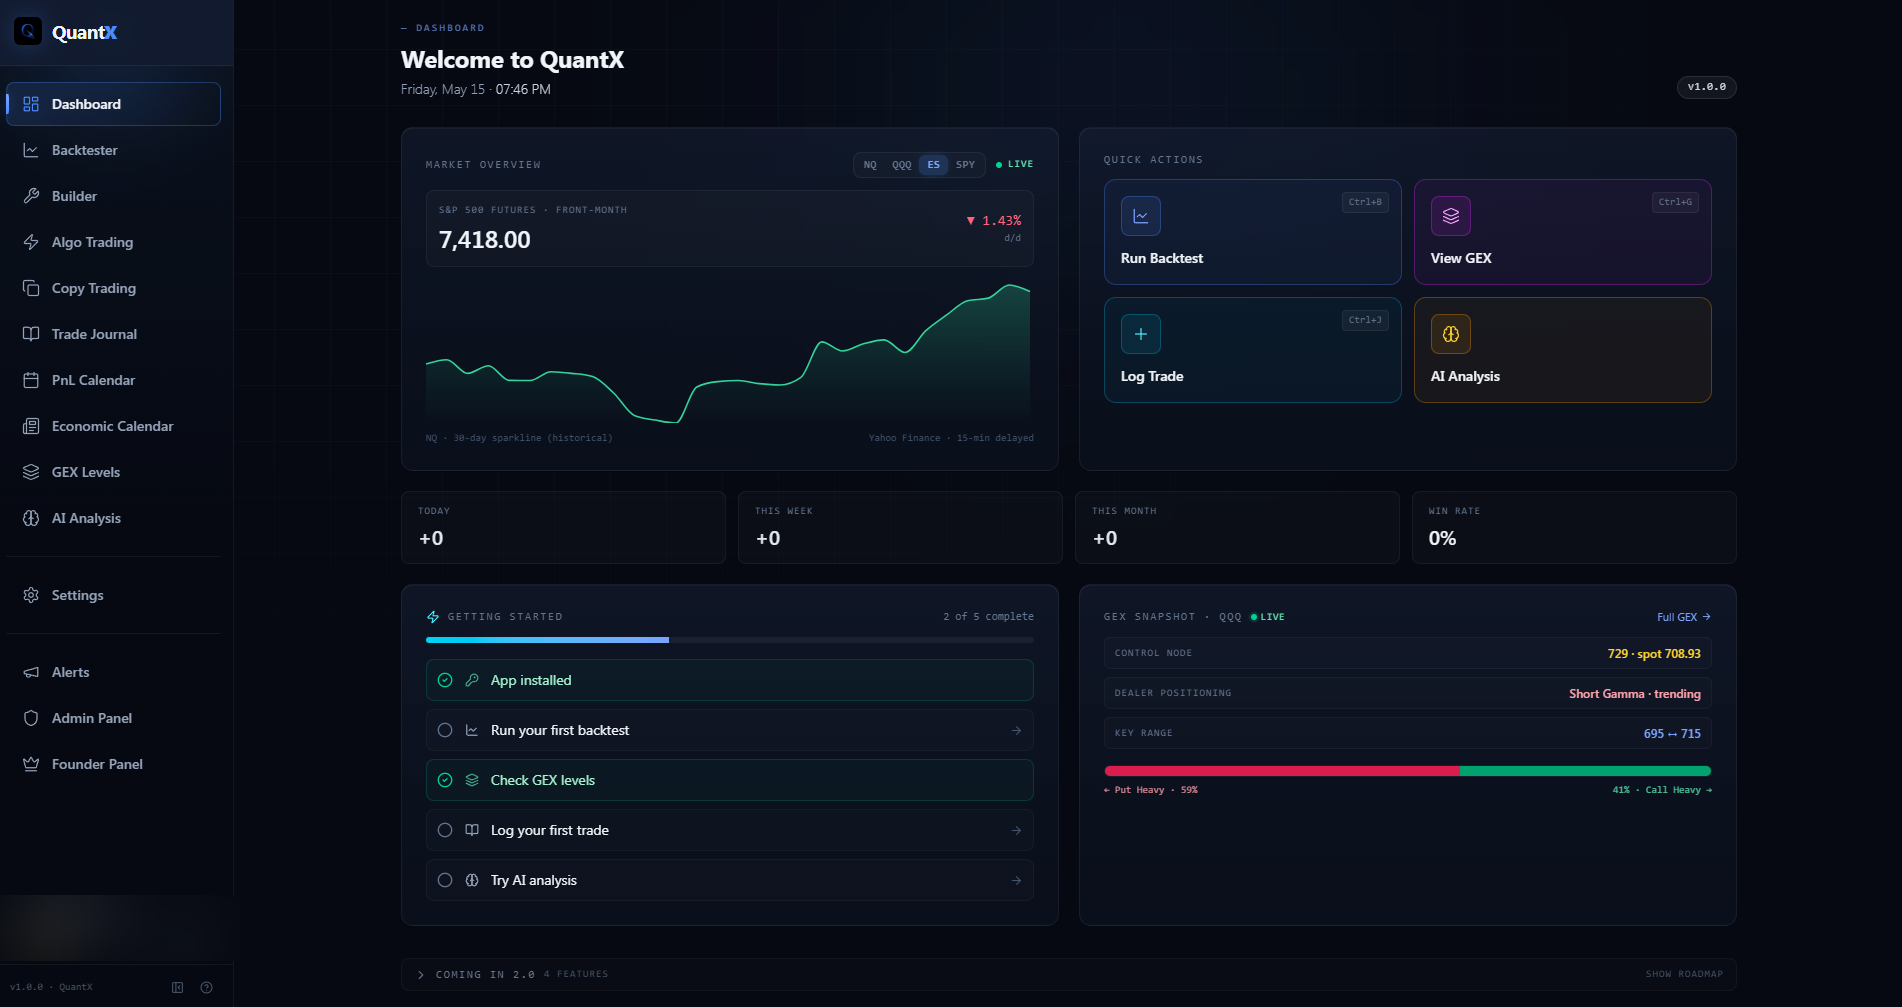Click the Market Overview LIVE indicator
This screenshot has width=1902, height=1007.
click(1014, 164)
